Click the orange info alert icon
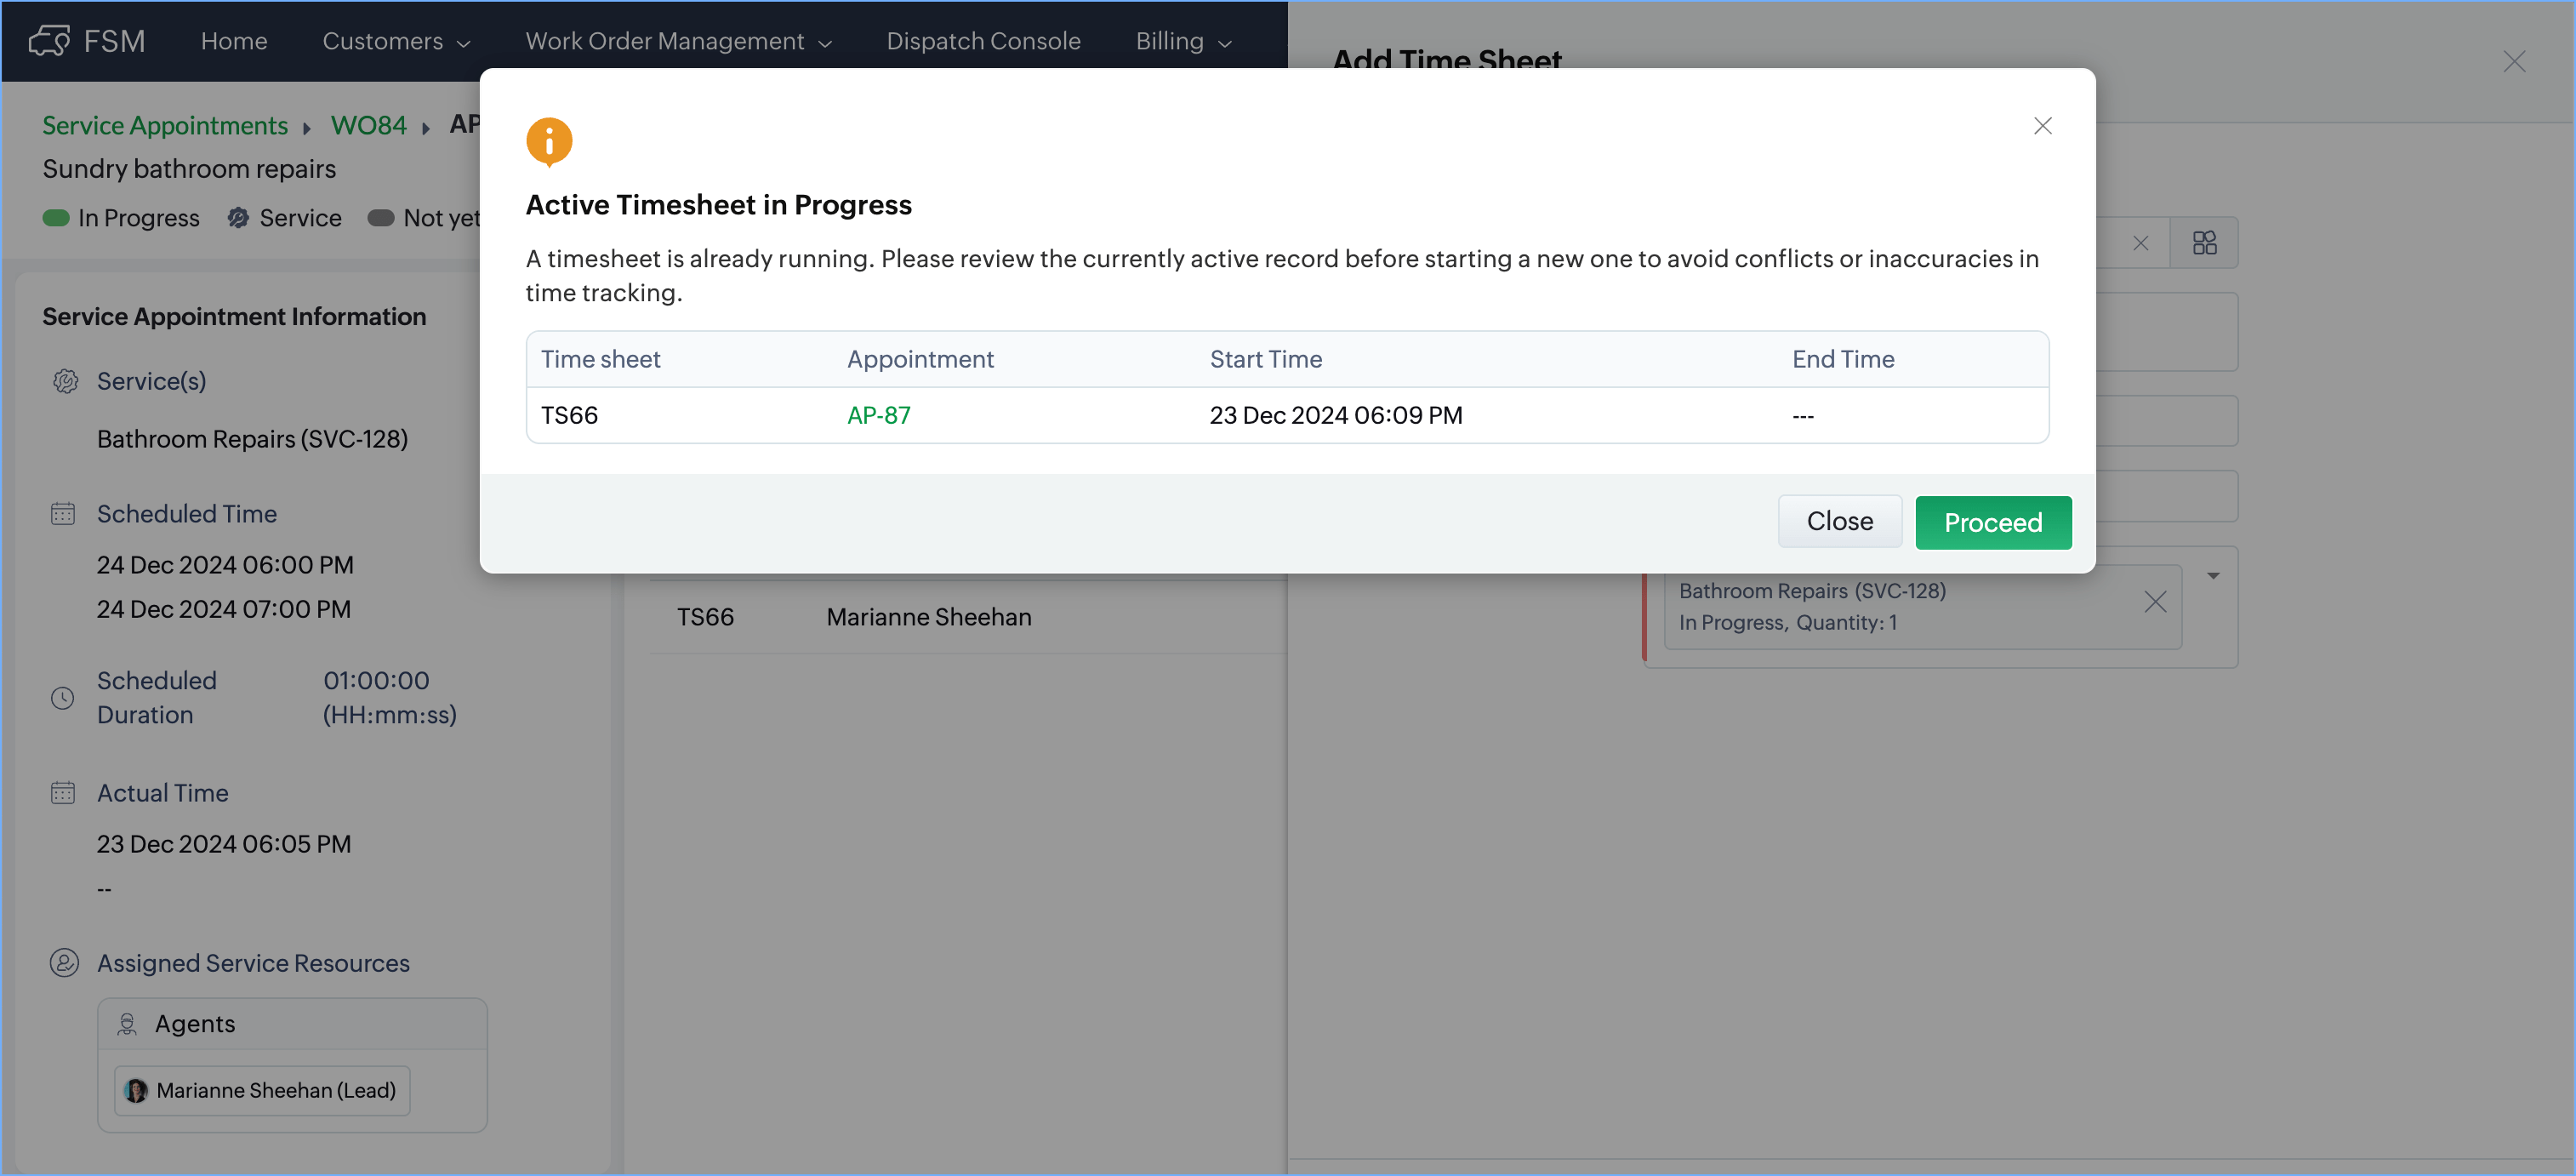This screenshot has width=2576, height=1176. pyautogui.click(x=549, y=141)
